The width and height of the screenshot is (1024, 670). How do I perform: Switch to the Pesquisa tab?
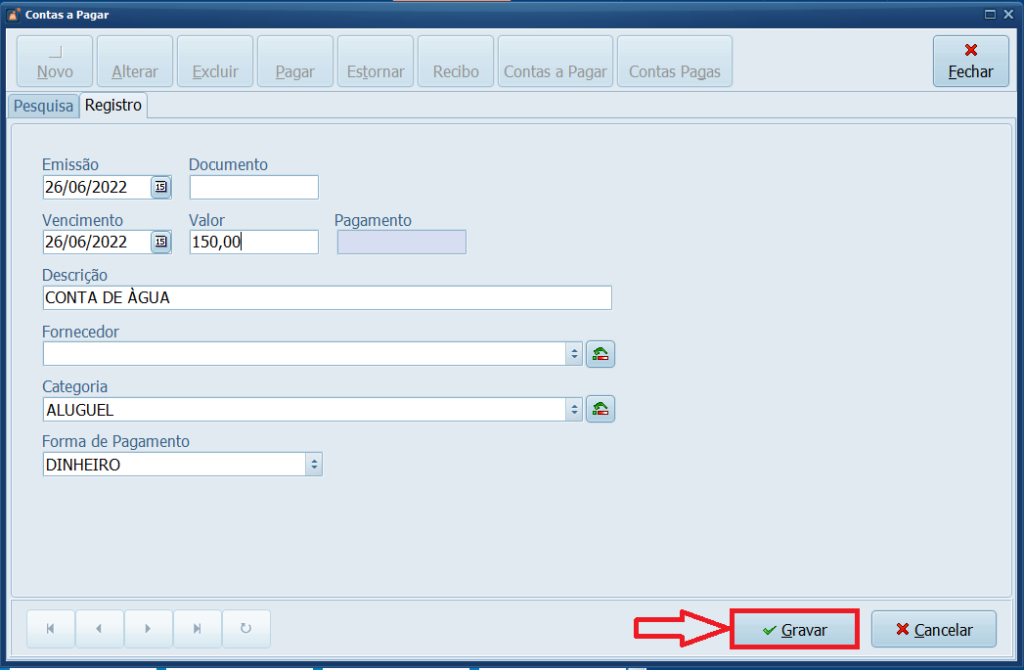click(x=43, y=106)
